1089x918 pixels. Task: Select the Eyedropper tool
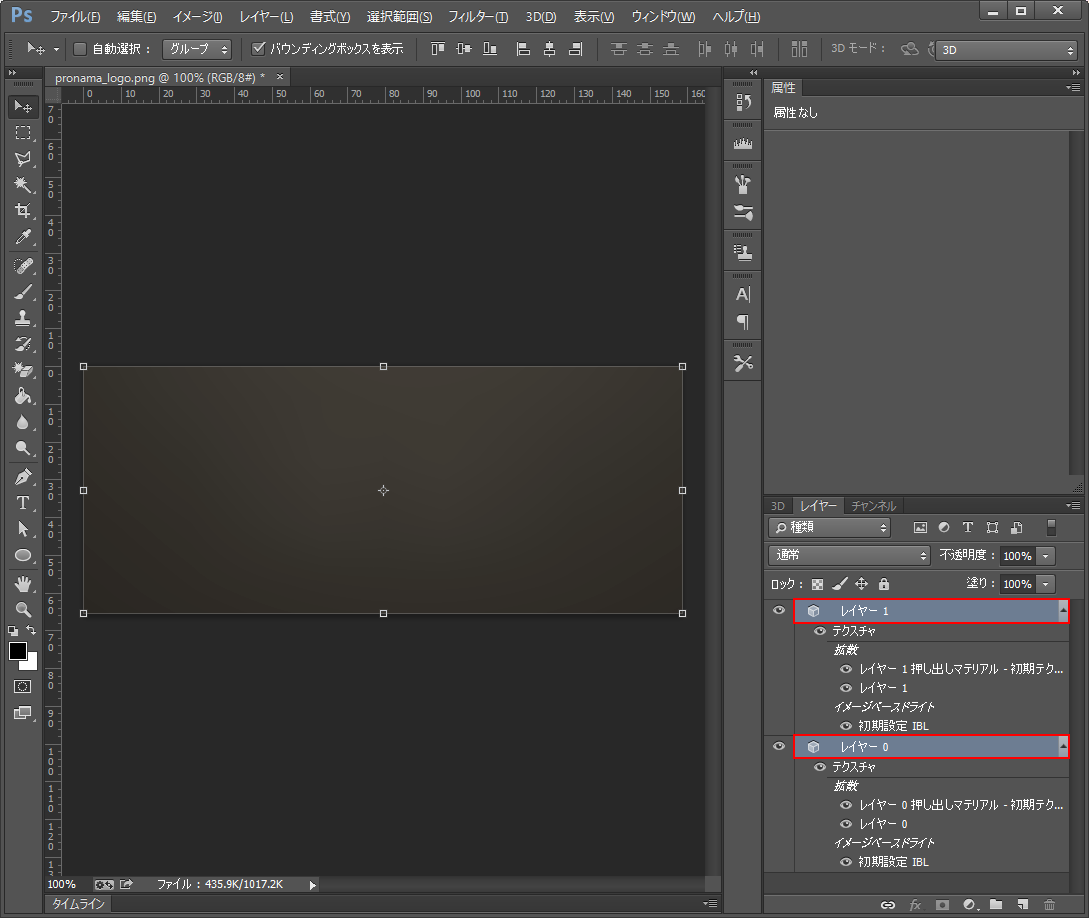(22, 237)
